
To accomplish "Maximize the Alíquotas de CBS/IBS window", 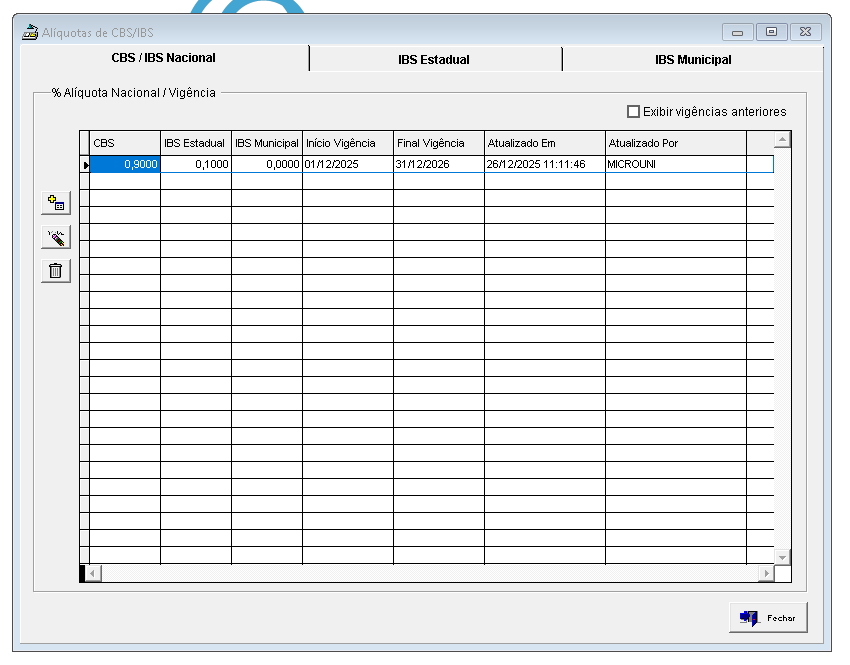I will (x=771, y=32).
